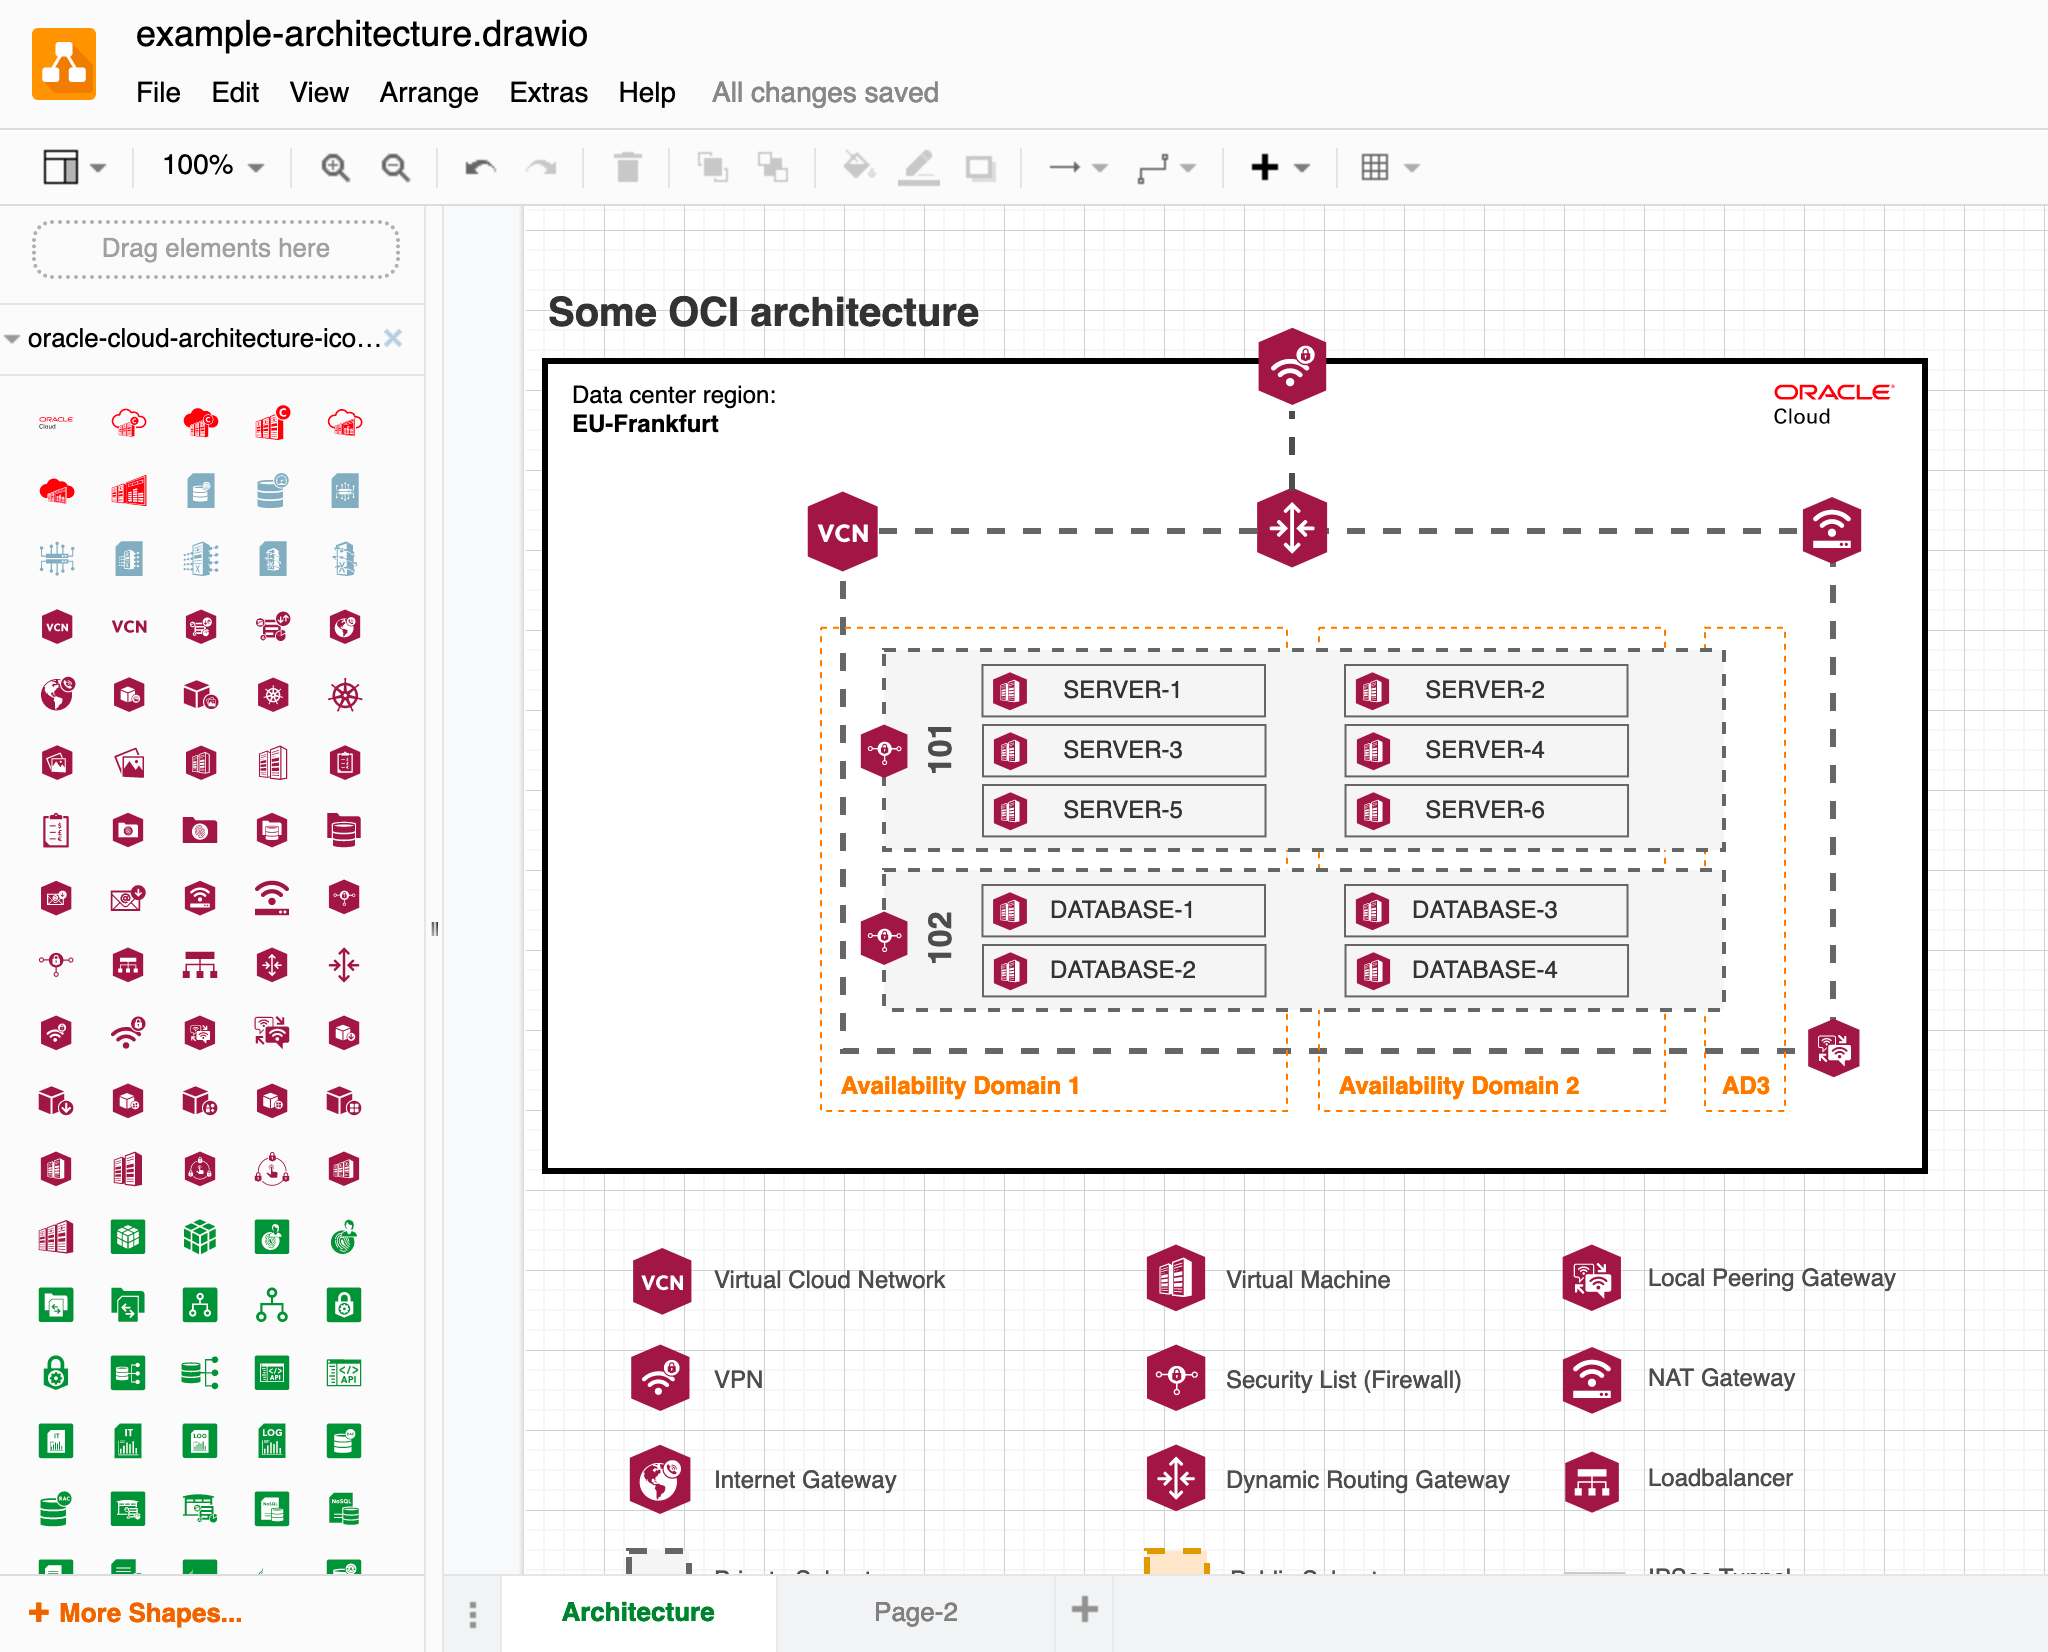Open the insert plus dropdown
The width and height of the screenshot is (2048, 1652).
1280,167
